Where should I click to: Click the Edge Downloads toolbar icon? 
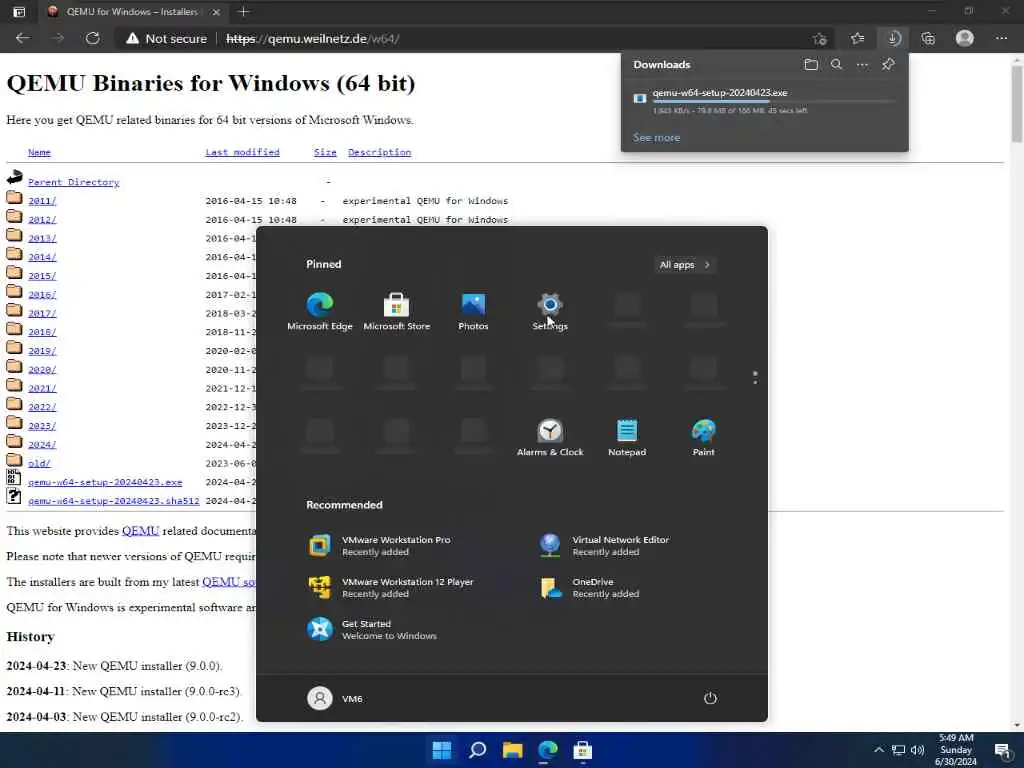click(x=893, y=39)
